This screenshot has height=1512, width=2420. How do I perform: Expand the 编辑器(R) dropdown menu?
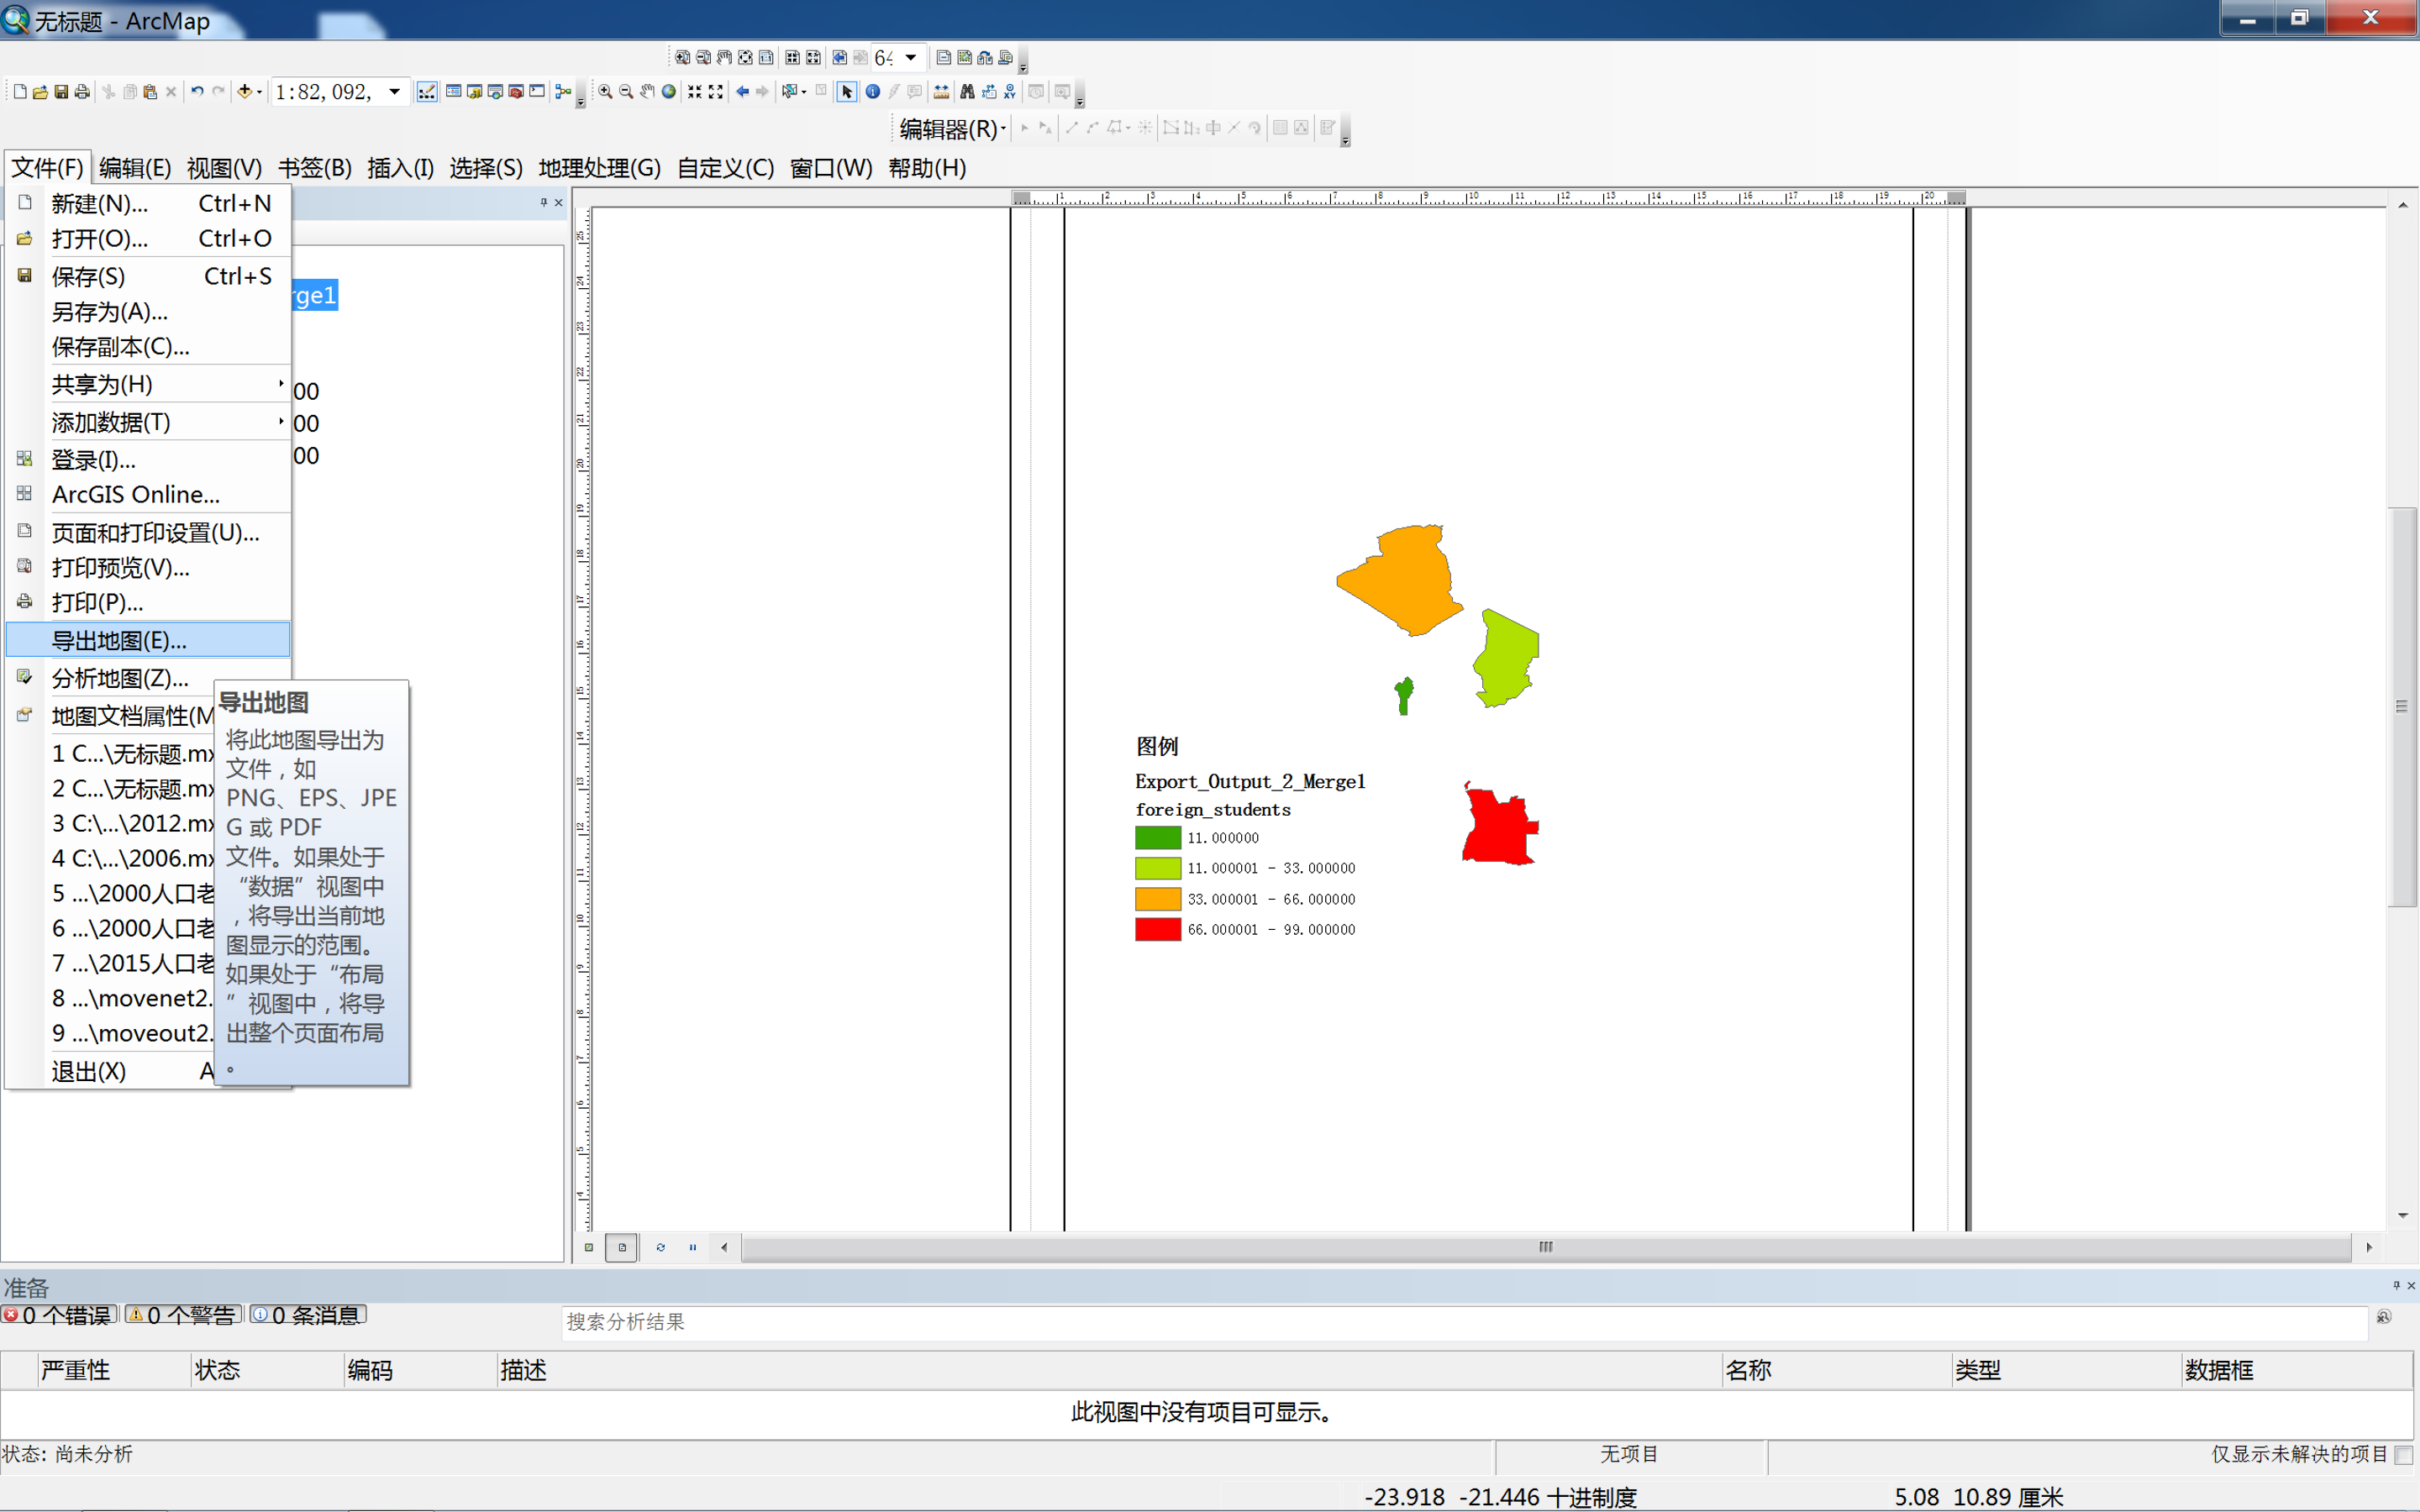[951, 128]
